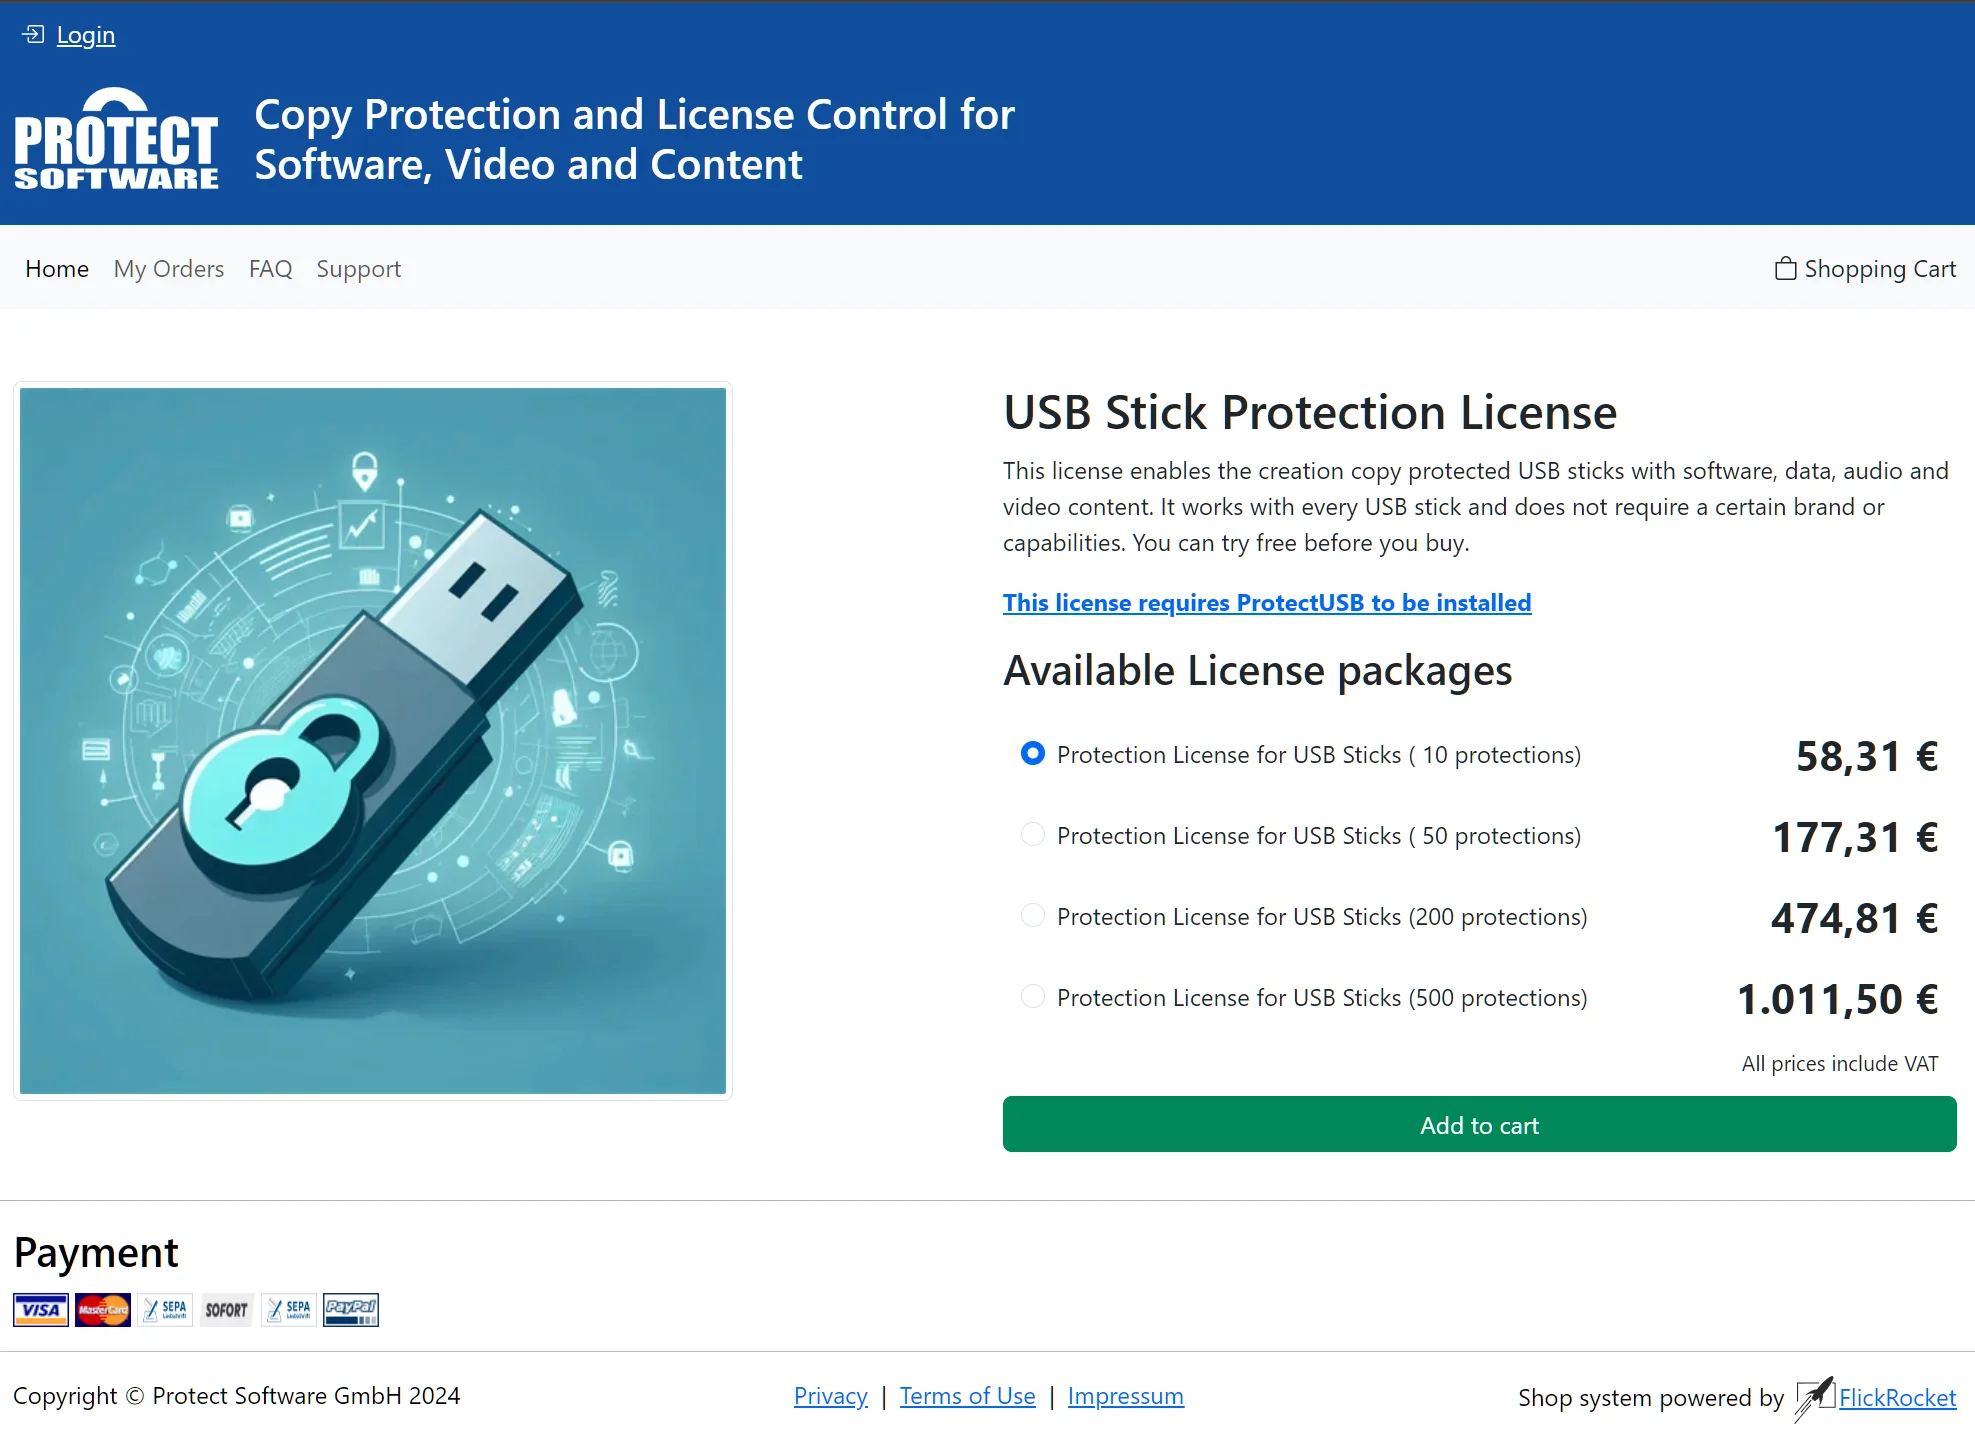Choose the PayPal payment icon

(x=351, y=1310)
